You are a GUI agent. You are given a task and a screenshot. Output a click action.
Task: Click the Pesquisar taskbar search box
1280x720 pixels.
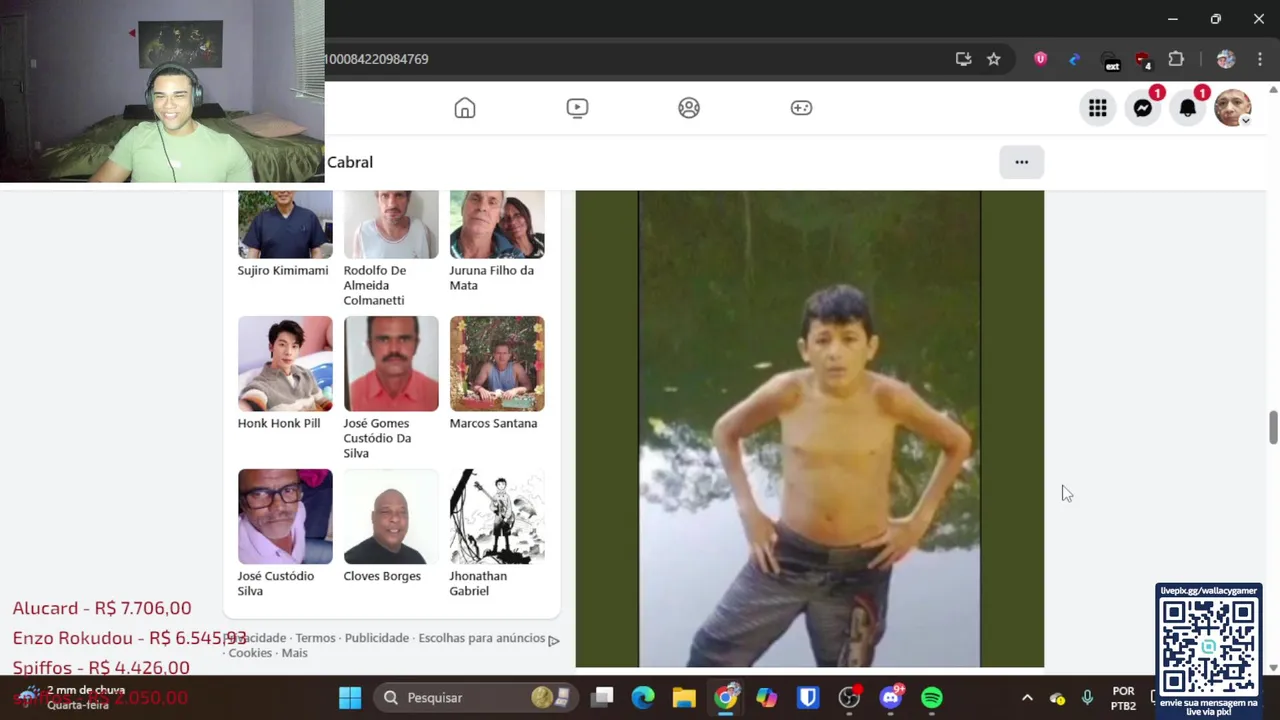(x=476, y=698)
